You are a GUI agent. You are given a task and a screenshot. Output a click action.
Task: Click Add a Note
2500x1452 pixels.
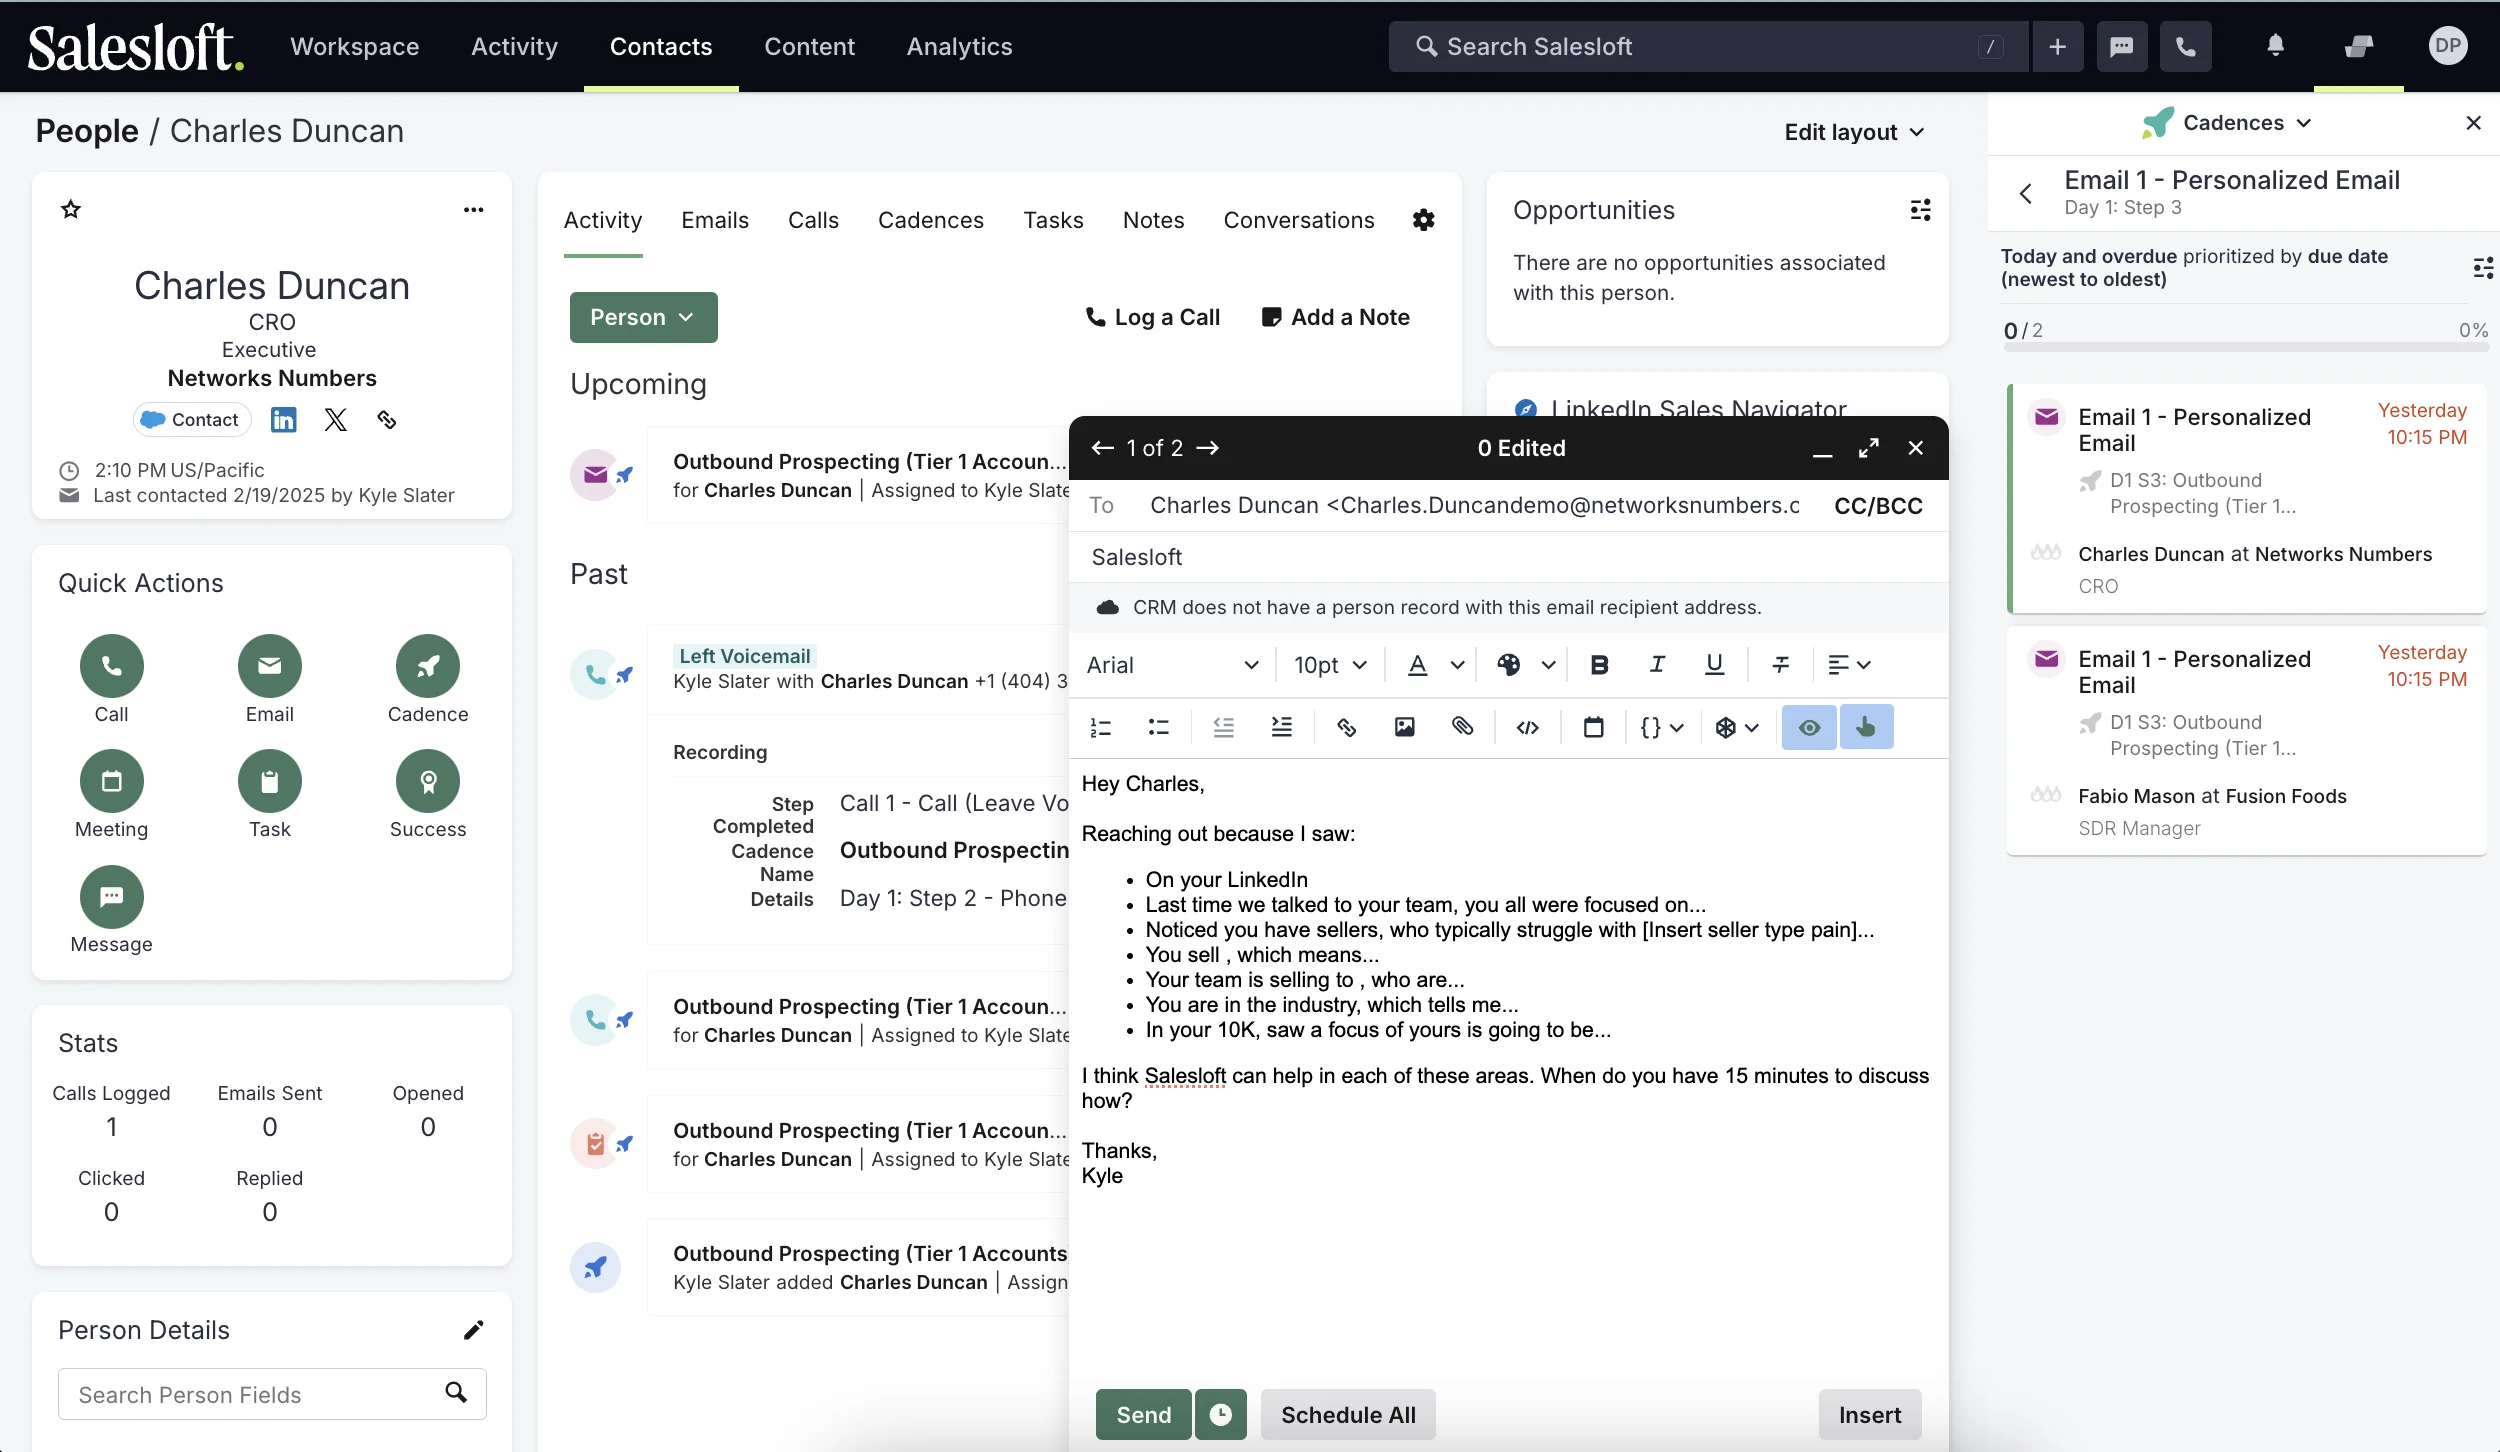tap(1336, 317)
